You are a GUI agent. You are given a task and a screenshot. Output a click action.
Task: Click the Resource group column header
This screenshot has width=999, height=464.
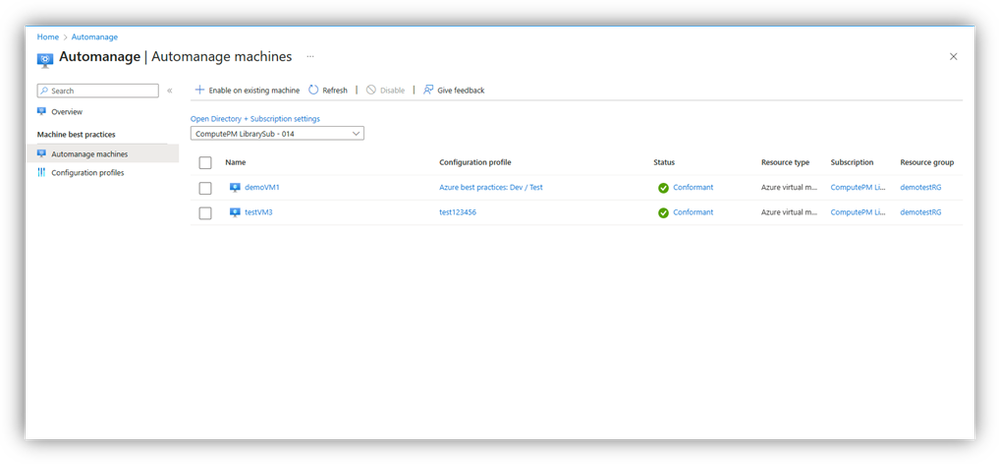(927, 163)
